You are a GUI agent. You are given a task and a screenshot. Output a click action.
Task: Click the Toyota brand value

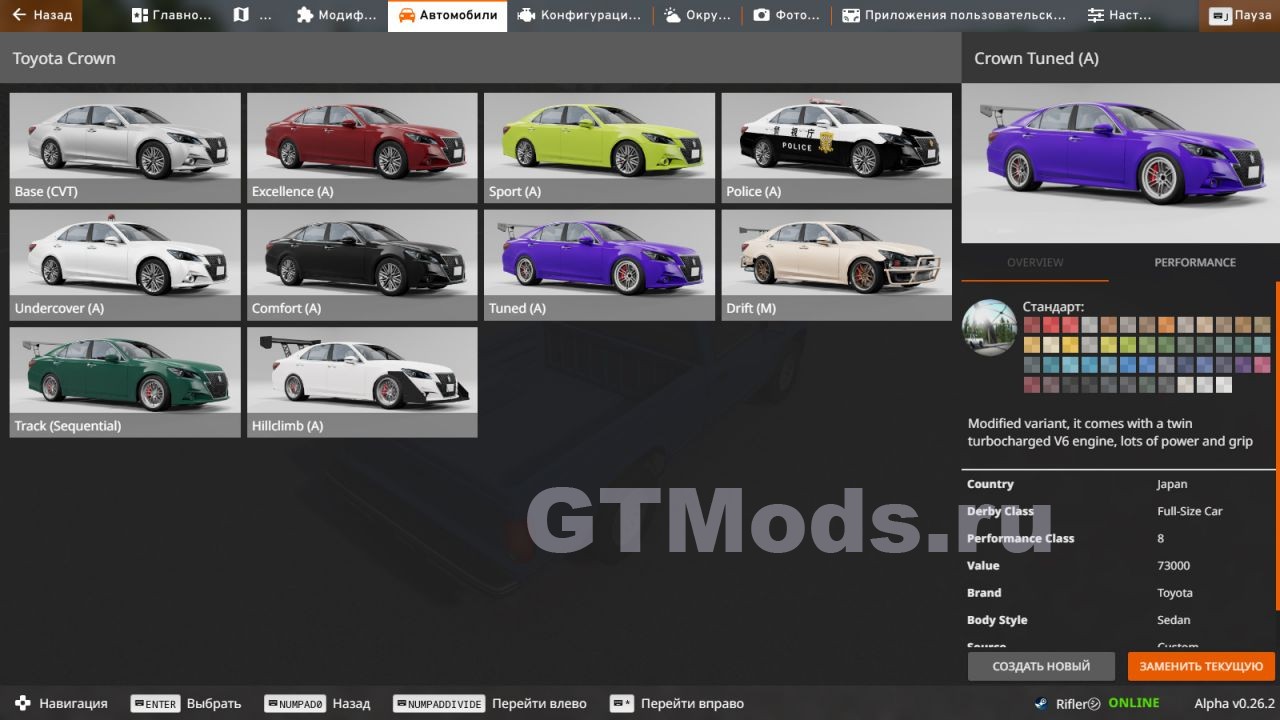point(1175,592)
